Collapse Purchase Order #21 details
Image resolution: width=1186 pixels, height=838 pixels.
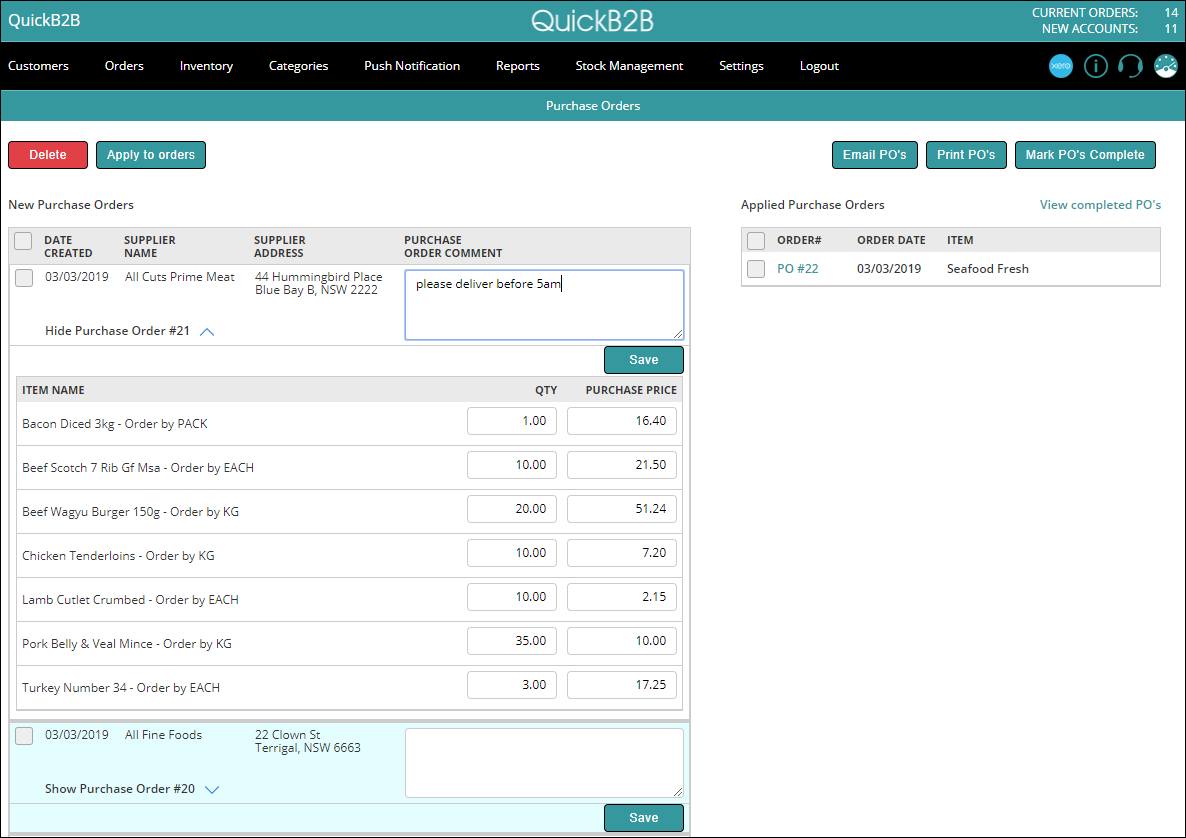(129, 331)
